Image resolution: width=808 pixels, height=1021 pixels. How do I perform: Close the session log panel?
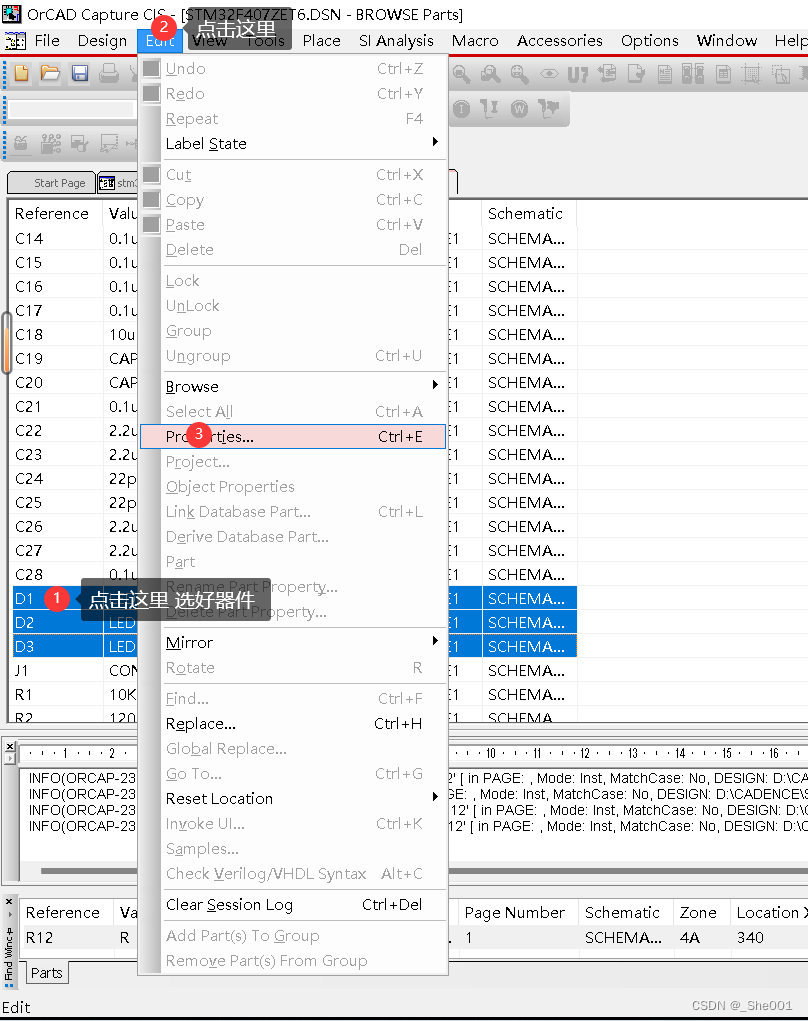point(10,746)
